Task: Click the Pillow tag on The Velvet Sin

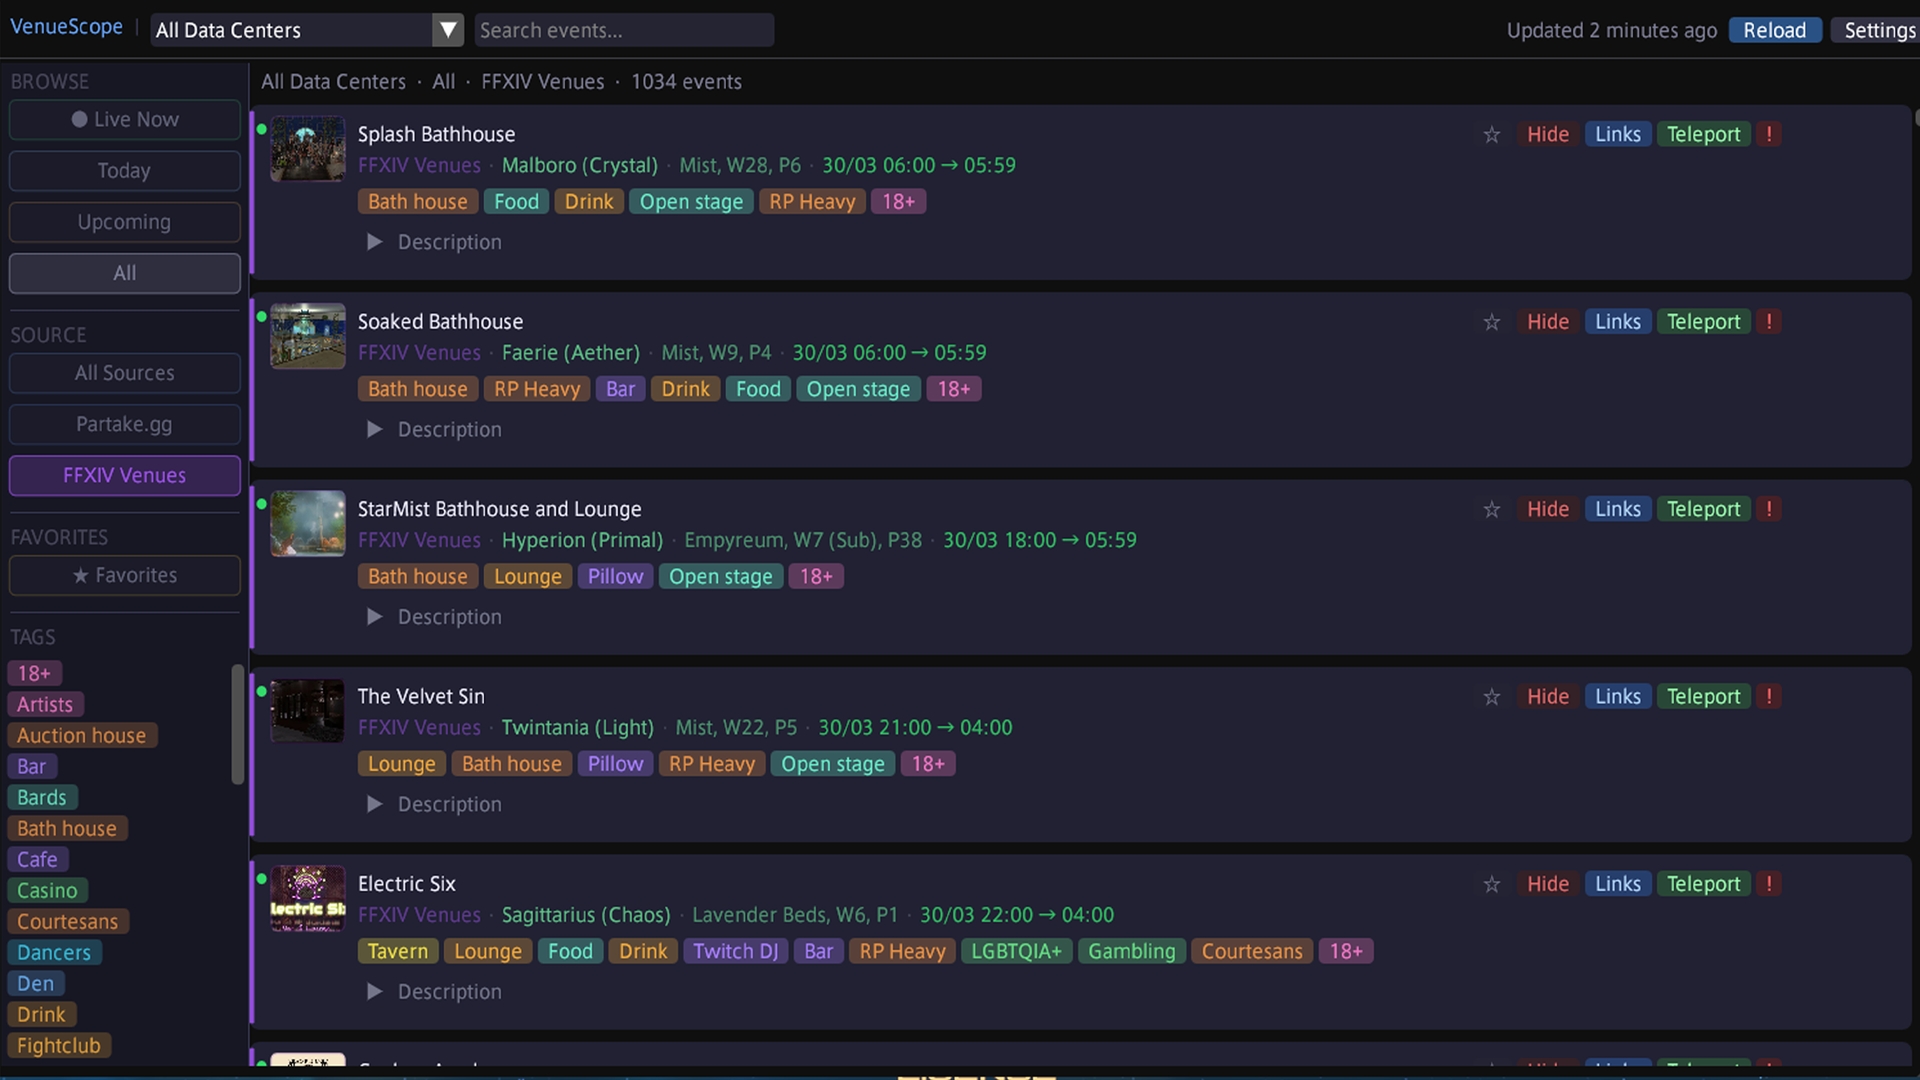Action: click(x=615, y=764)
